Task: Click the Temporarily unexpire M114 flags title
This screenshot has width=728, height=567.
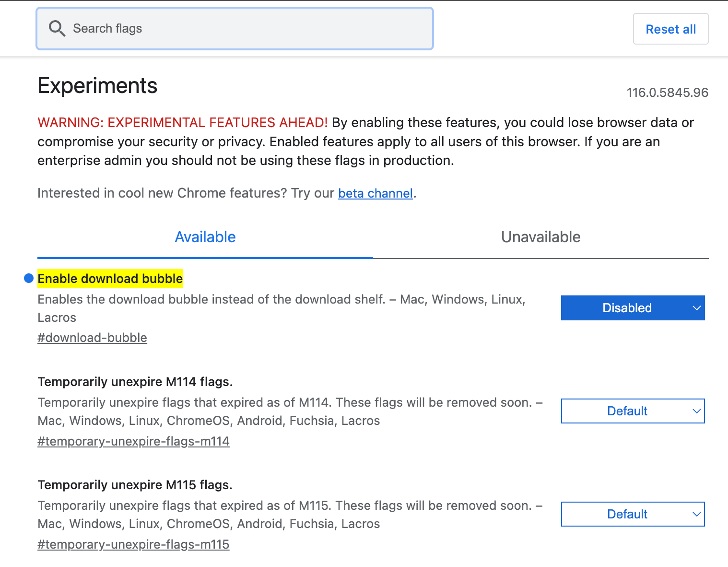Action: coord(135,381)
